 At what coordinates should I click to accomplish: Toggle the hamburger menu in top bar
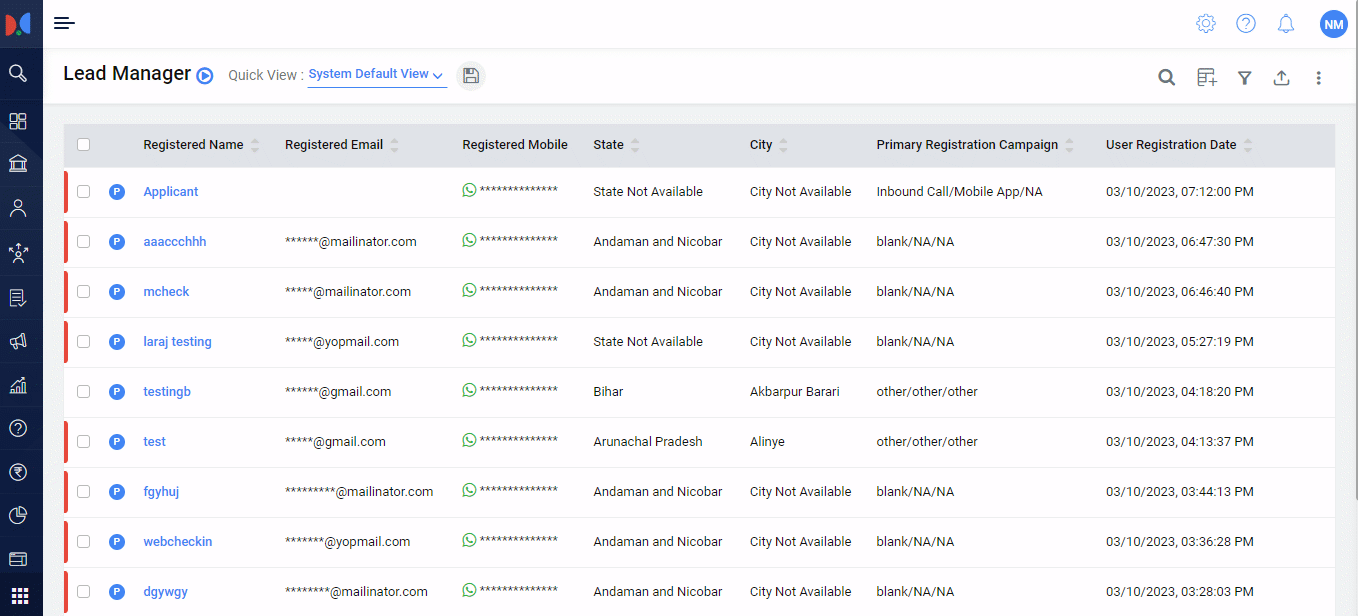click(x=64, y=23)
